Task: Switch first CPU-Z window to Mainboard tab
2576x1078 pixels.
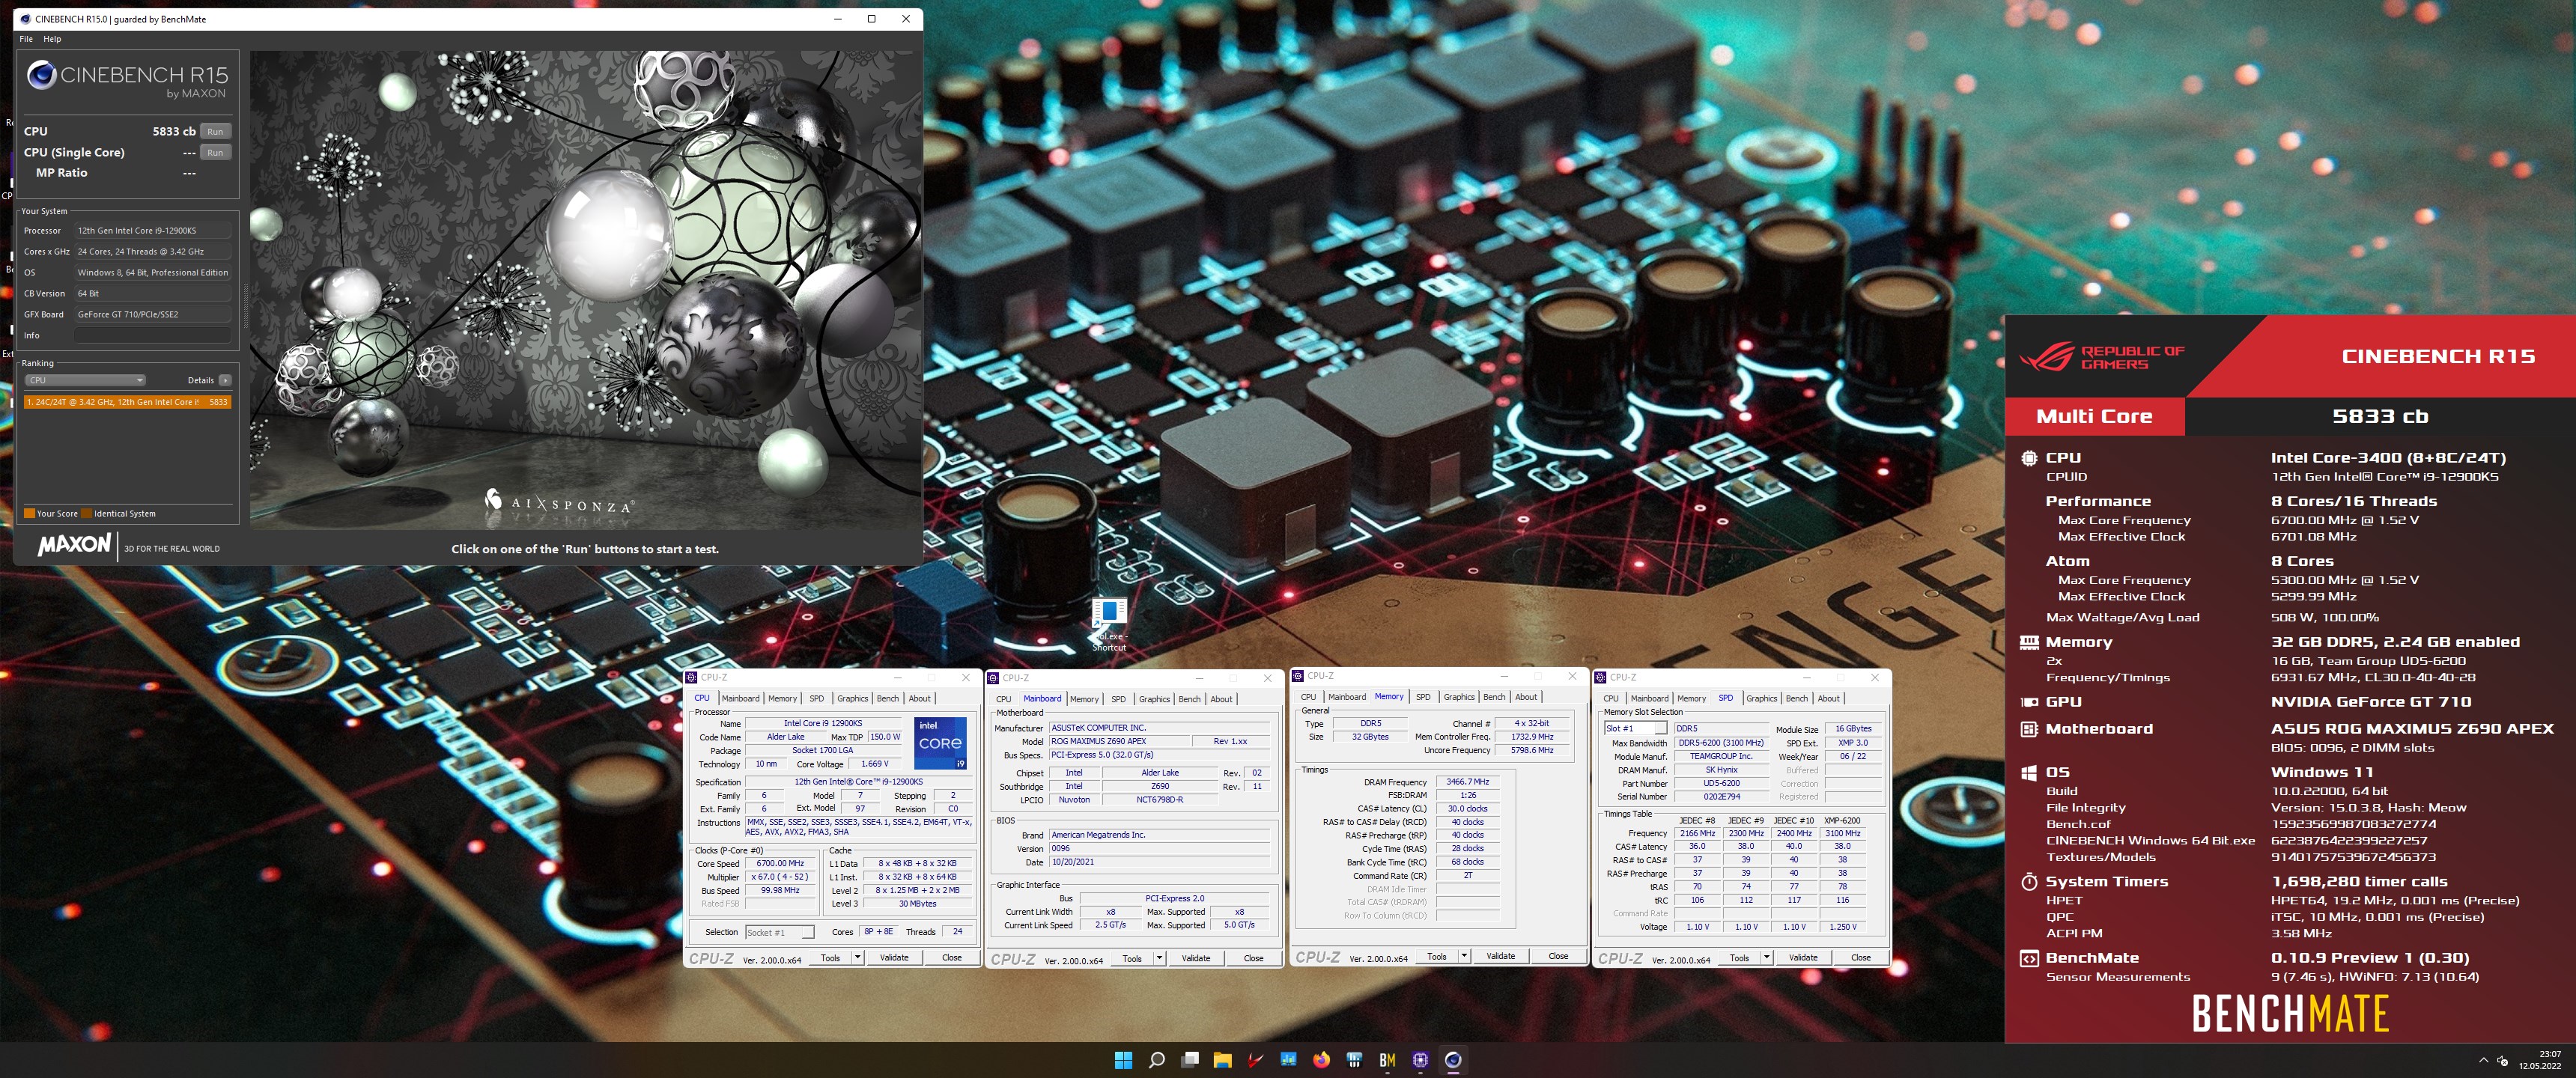Action: pos(740,698)
